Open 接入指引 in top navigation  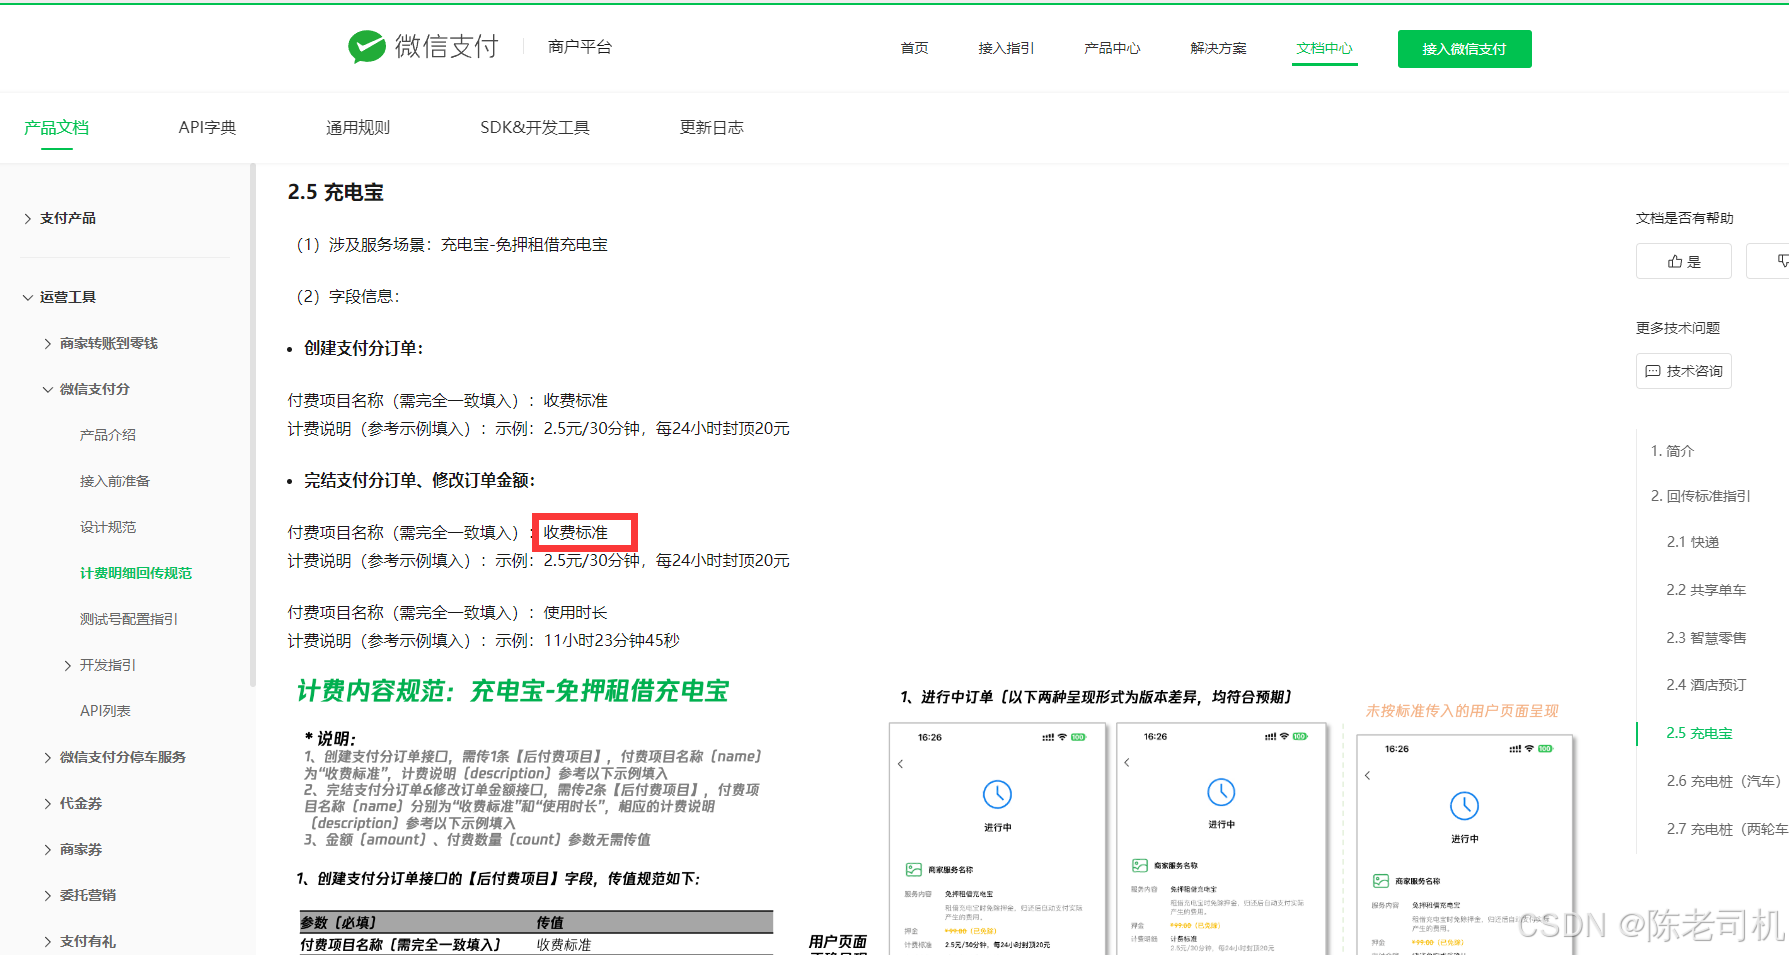click(1006, 48)
